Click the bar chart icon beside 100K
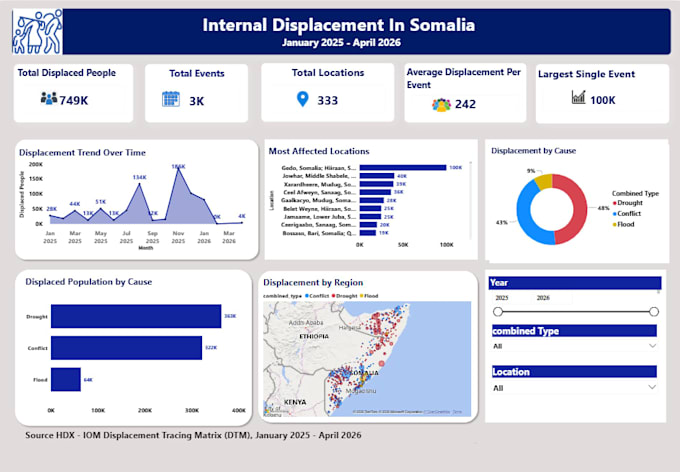The image size is (680, 472). click(x=579, y=97)
